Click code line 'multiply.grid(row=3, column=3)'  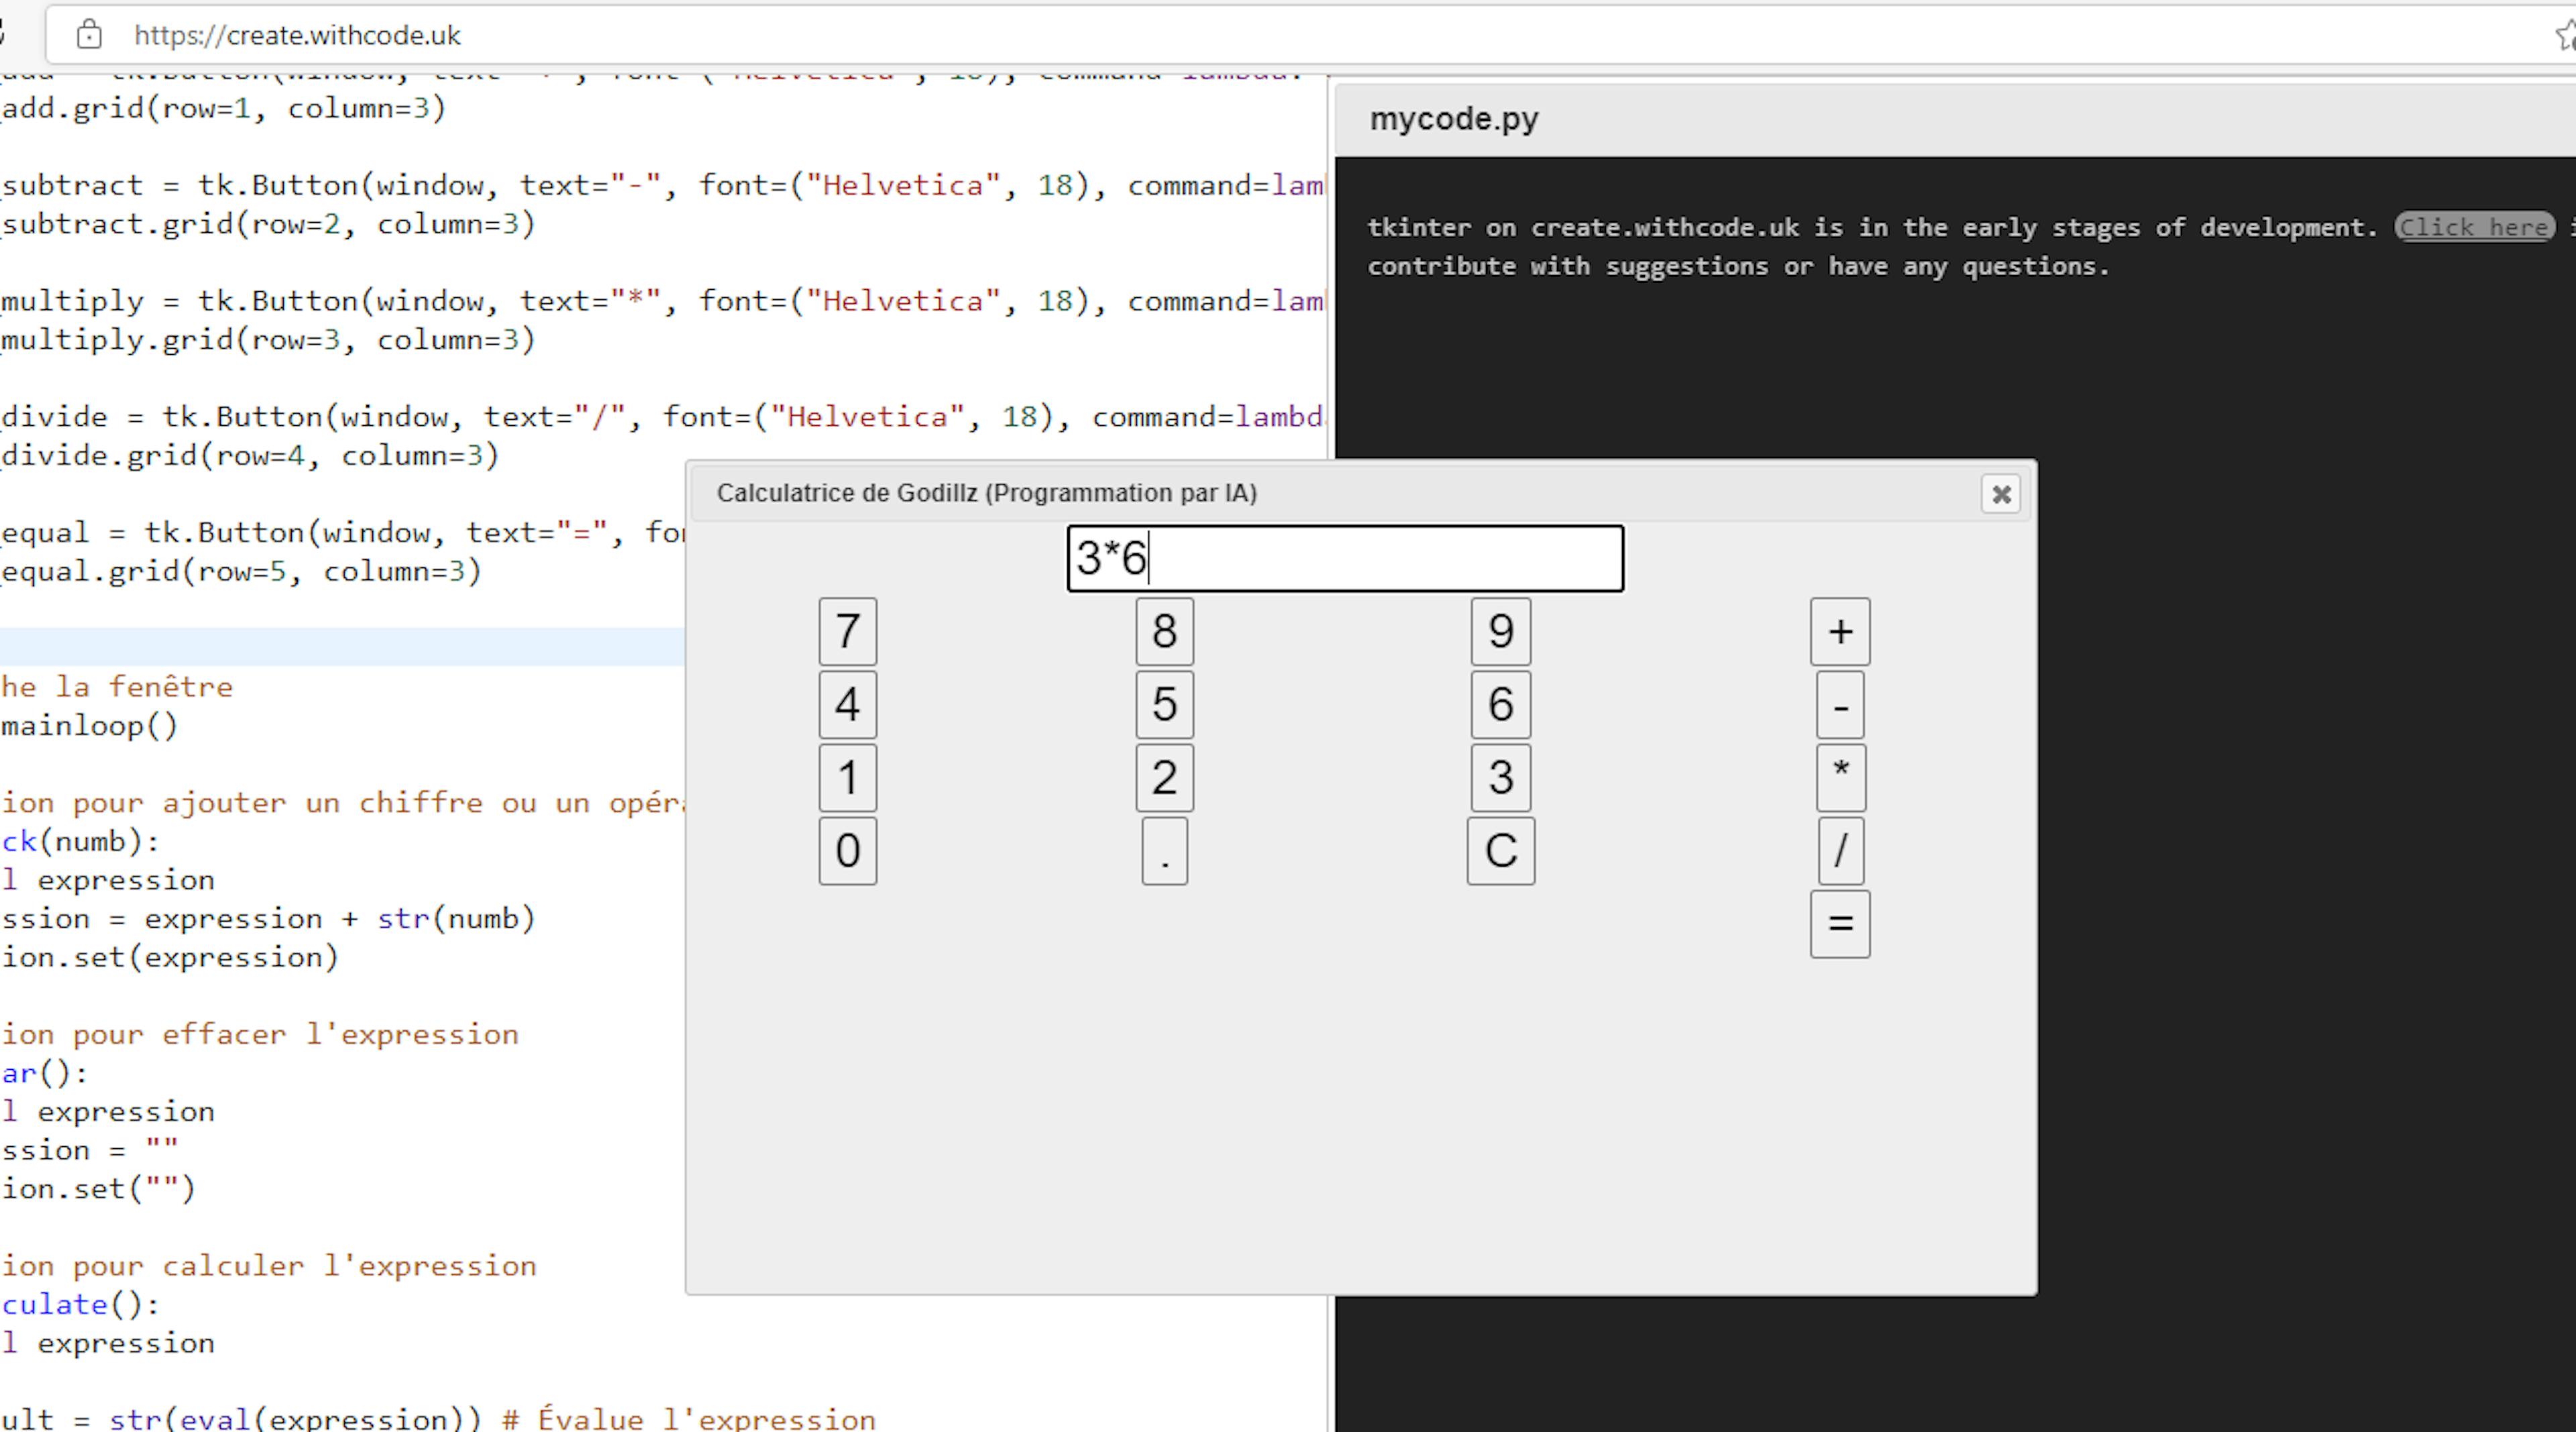268,340
